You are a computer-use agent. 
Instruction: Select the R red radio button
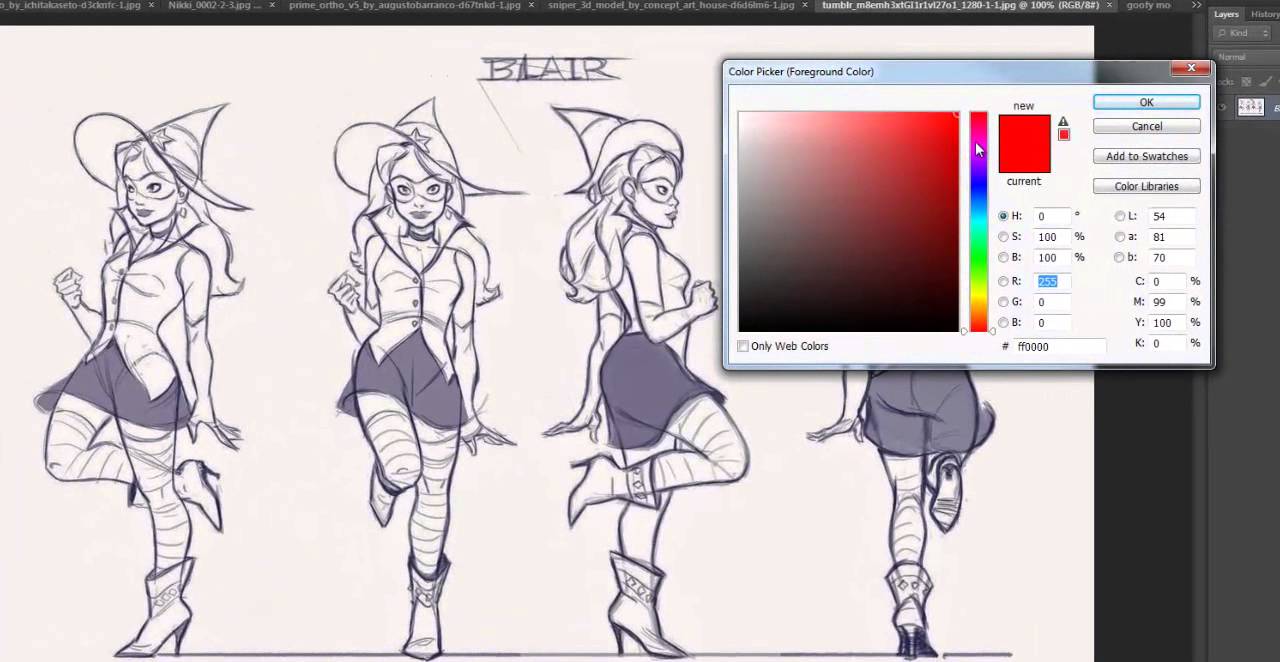pos(1003,281)
